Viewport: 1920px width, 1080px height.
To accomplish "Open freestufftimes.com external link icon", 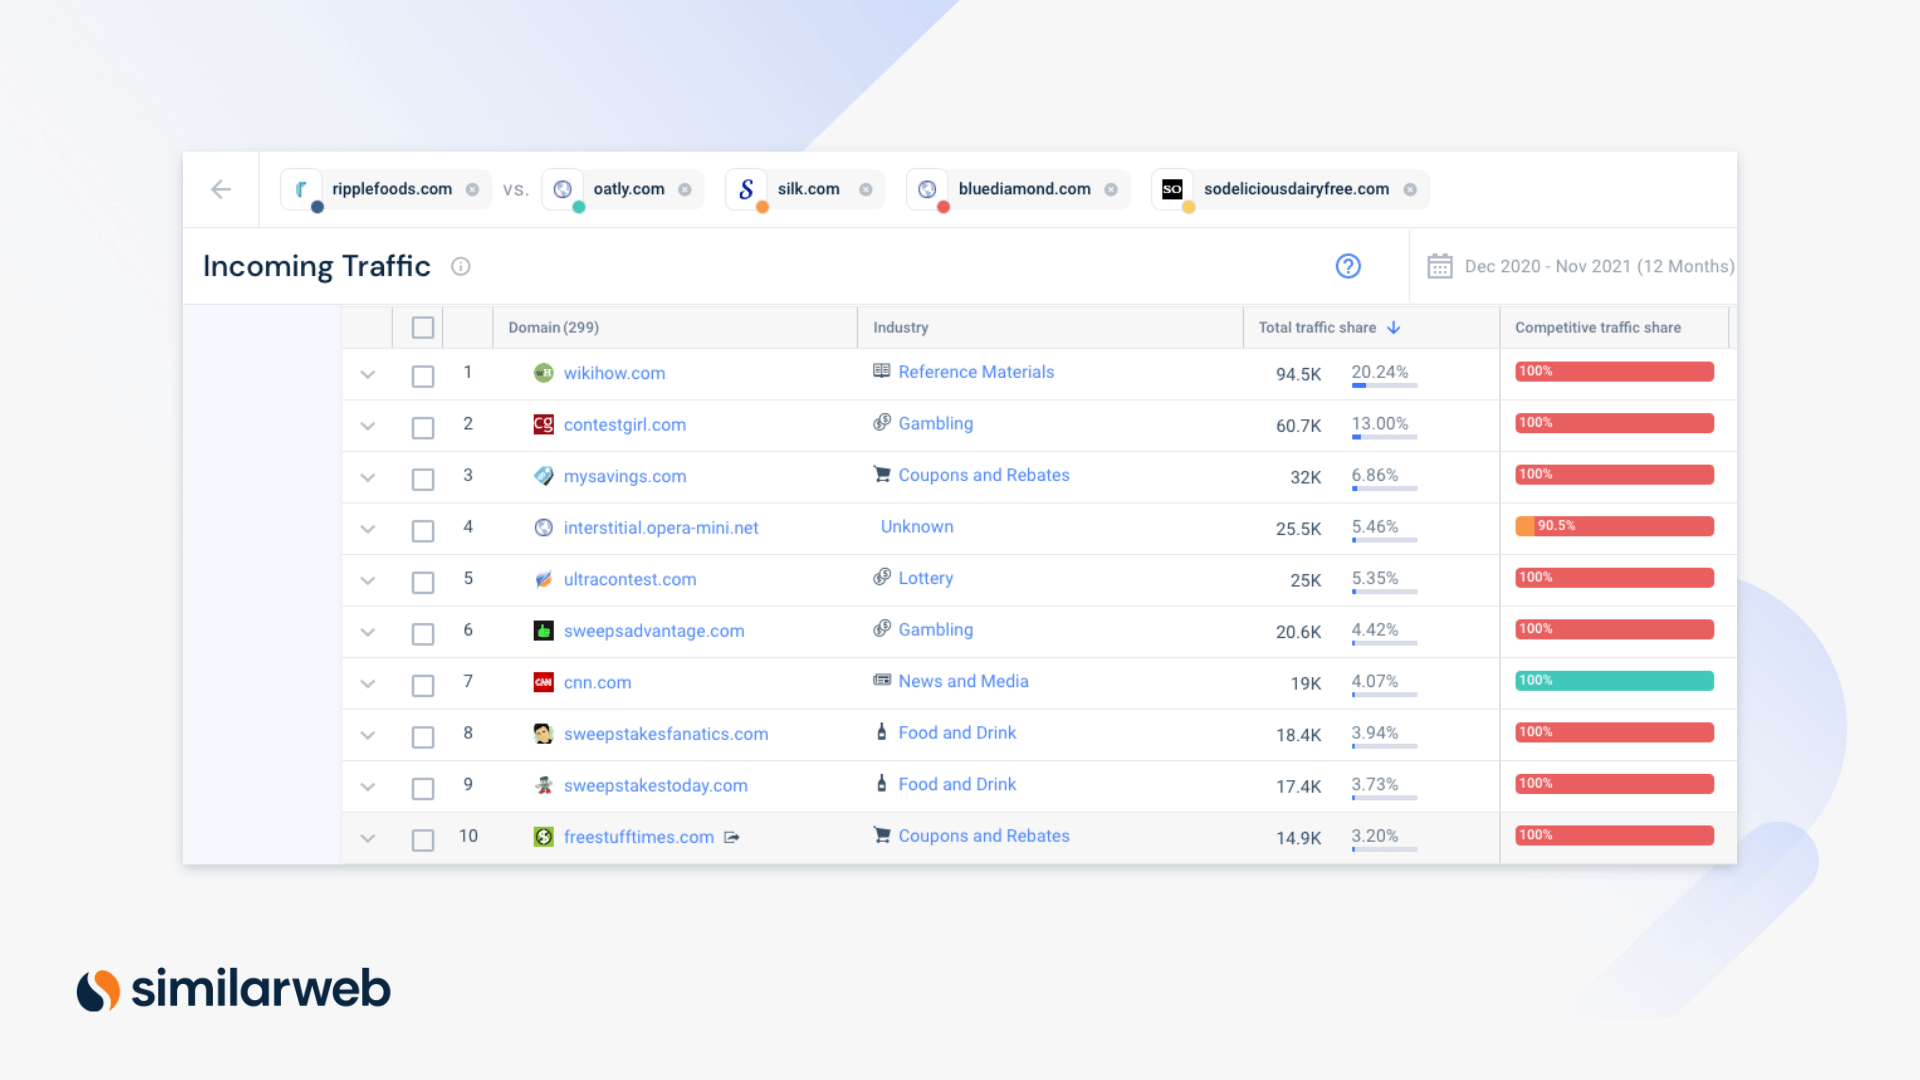I will pyautogui.click(x=732, y=837).
